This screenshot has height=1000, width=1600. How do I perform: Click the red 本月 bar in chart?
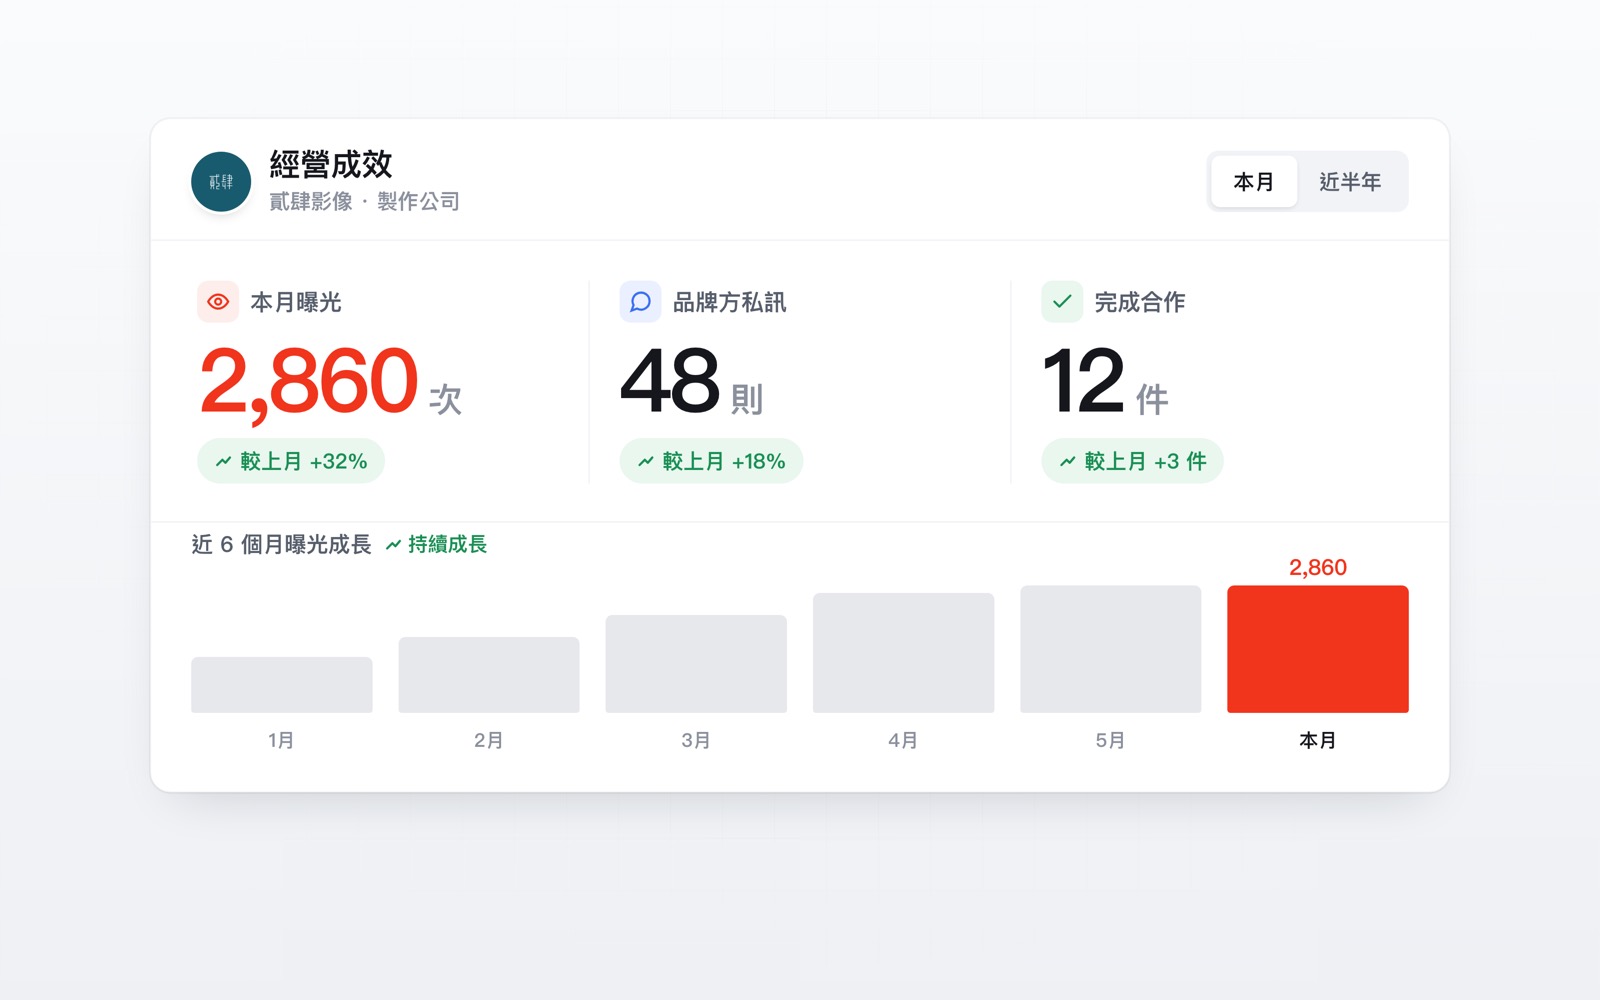[x=1318, y=649]
